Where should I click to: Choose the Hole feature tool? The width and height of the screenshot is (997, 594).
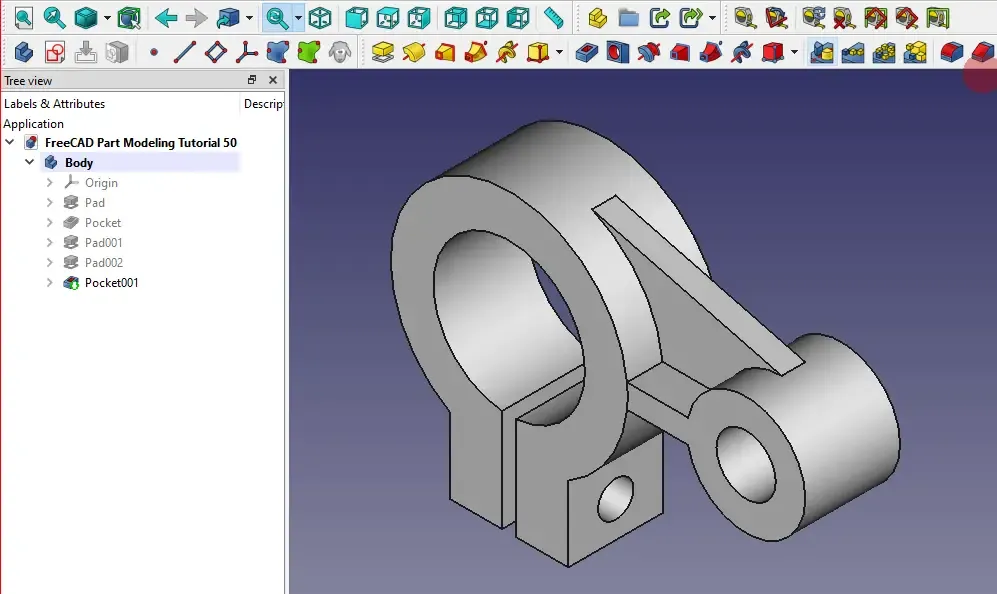pos(617,52)
